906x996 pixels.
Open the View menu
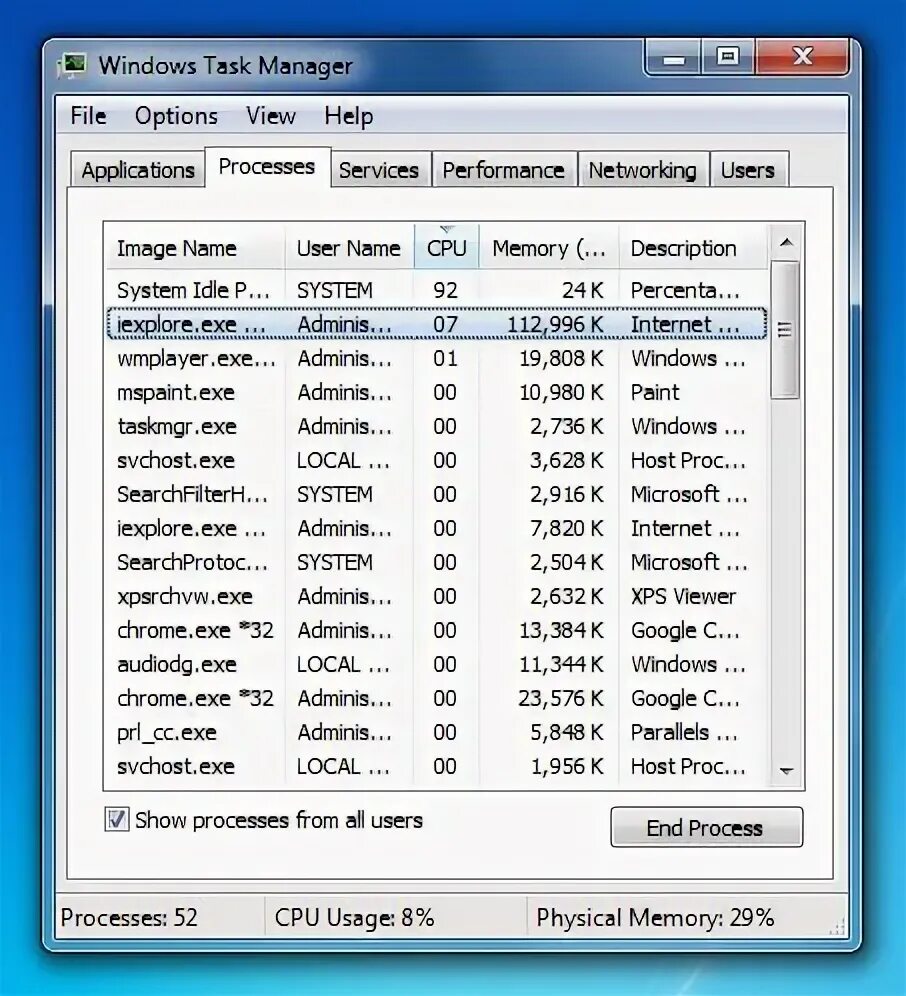(x=271, y=116)
